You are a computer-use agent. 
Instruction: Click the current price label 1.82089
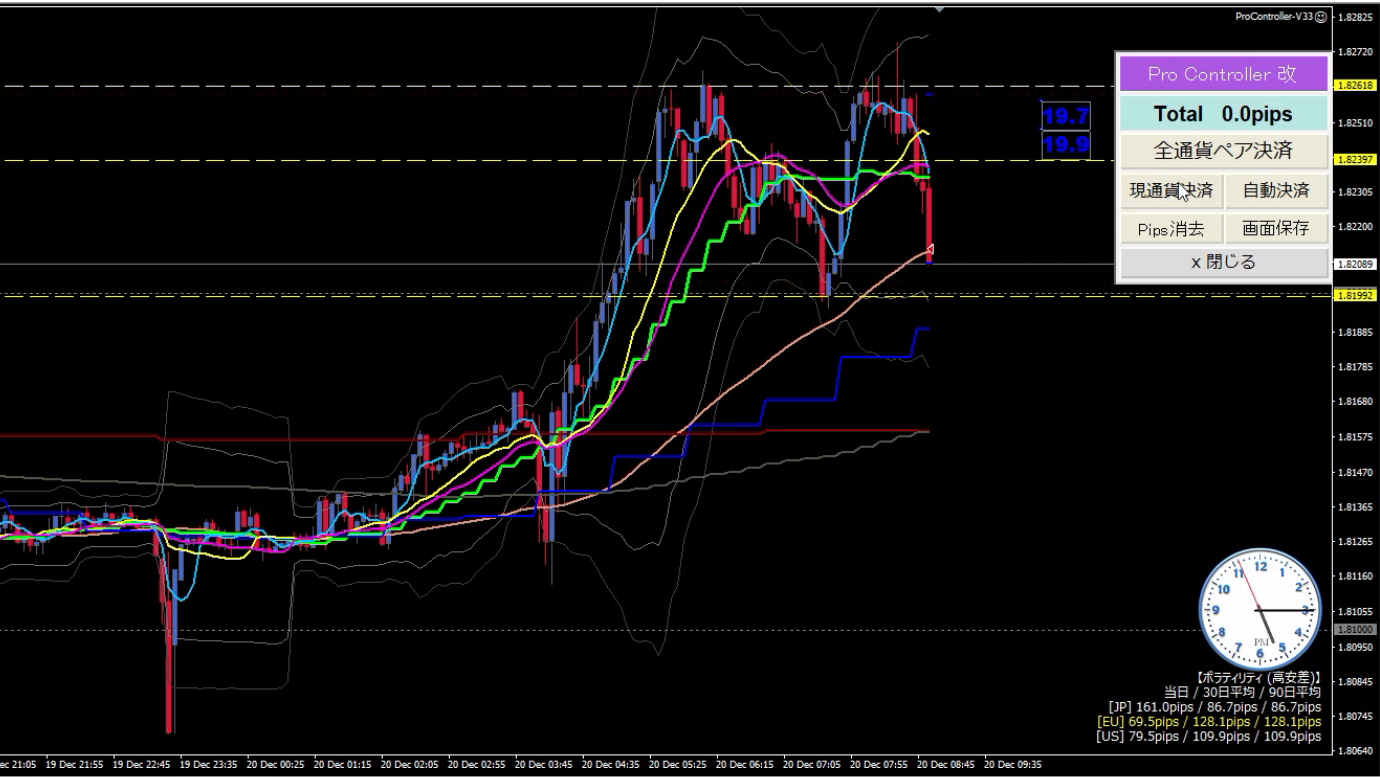(1356, 265)
